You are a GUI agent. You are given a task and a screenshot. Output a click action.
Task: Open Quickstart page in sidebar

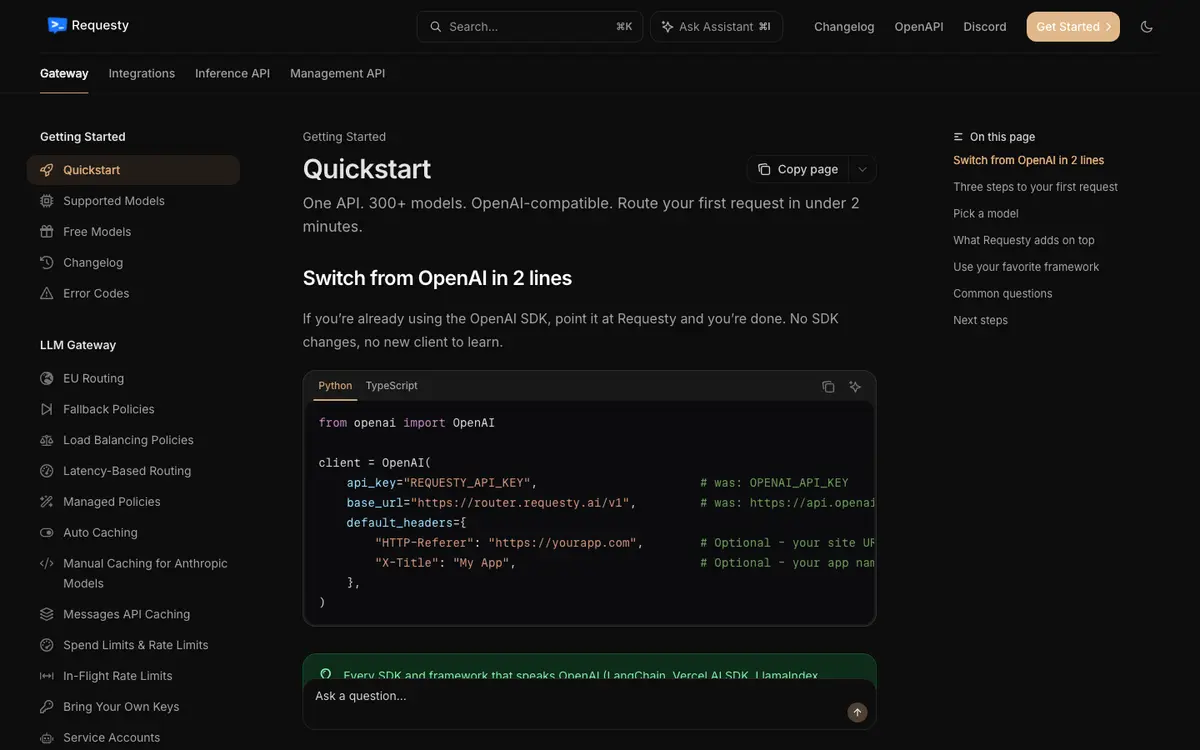click(x=133, y=170)
